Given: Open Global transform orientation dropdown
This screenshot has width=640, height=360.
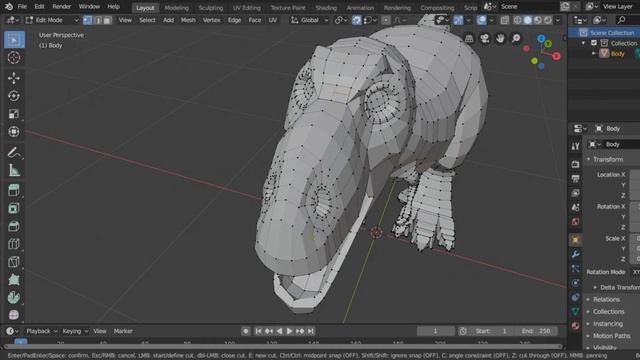Looking at the screenshot, I should tap(309, 20).
